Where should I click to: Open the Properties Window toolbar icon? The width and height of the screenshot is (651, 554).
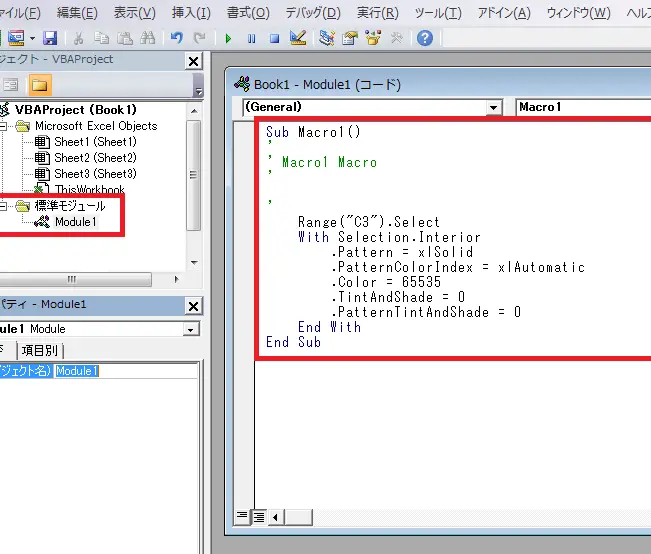[x=350, y=38]
